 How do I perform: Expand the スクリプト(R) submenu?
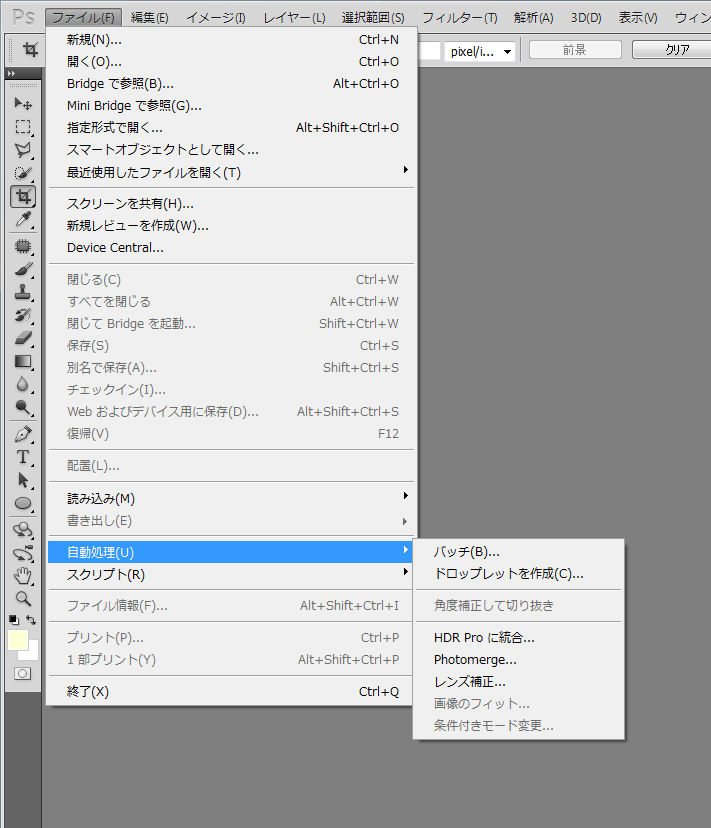tap(231, 574)
